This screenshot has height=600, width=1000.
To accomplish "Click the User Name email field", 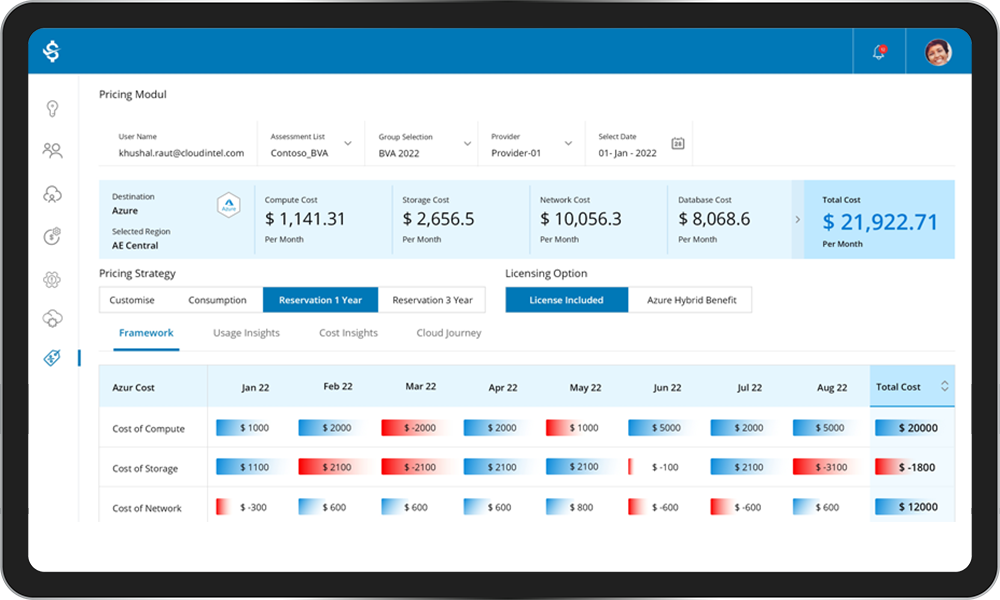I will pos(181,153).
